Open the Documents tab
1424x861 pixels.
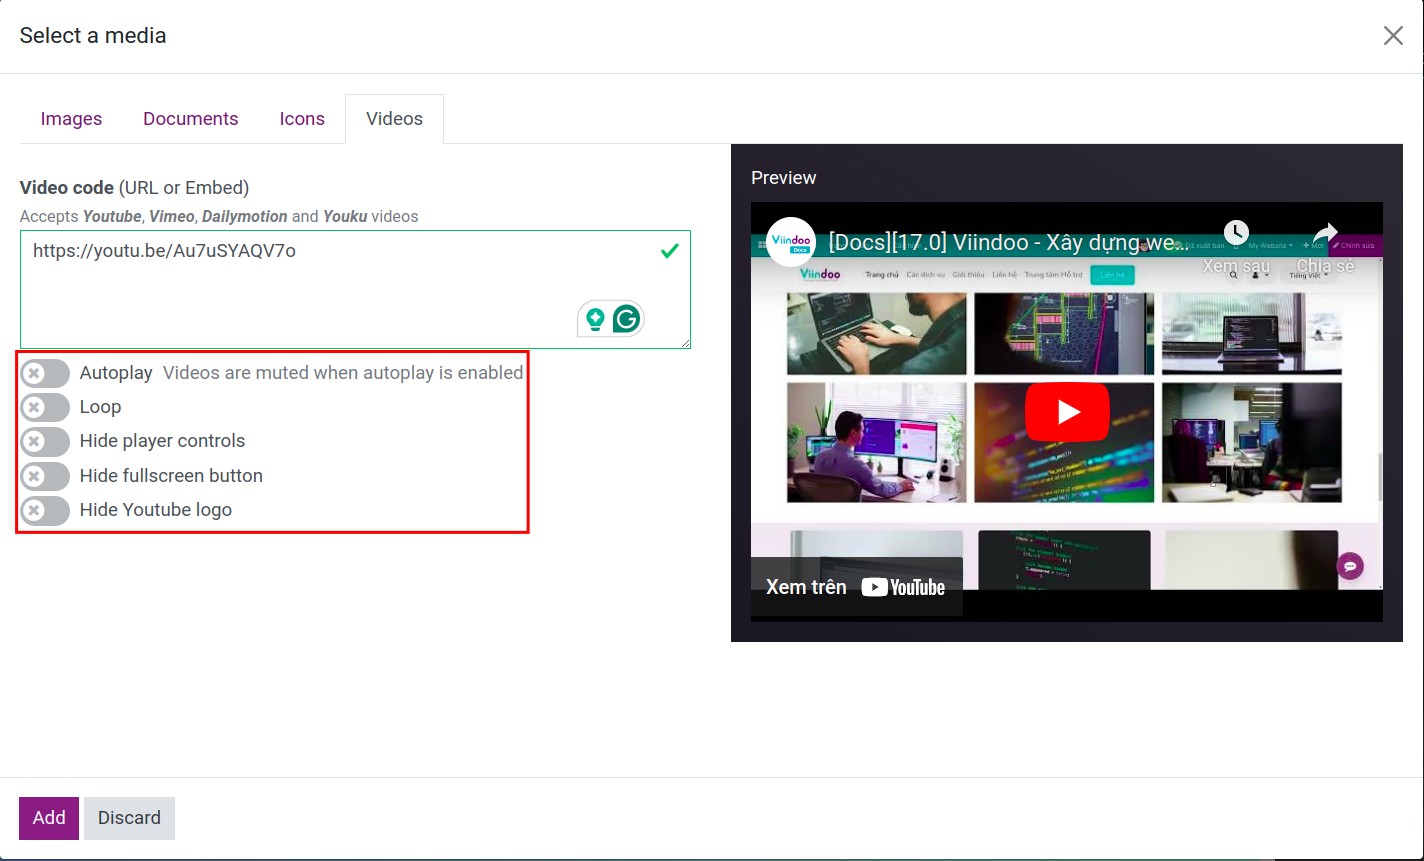pos(190,118)
